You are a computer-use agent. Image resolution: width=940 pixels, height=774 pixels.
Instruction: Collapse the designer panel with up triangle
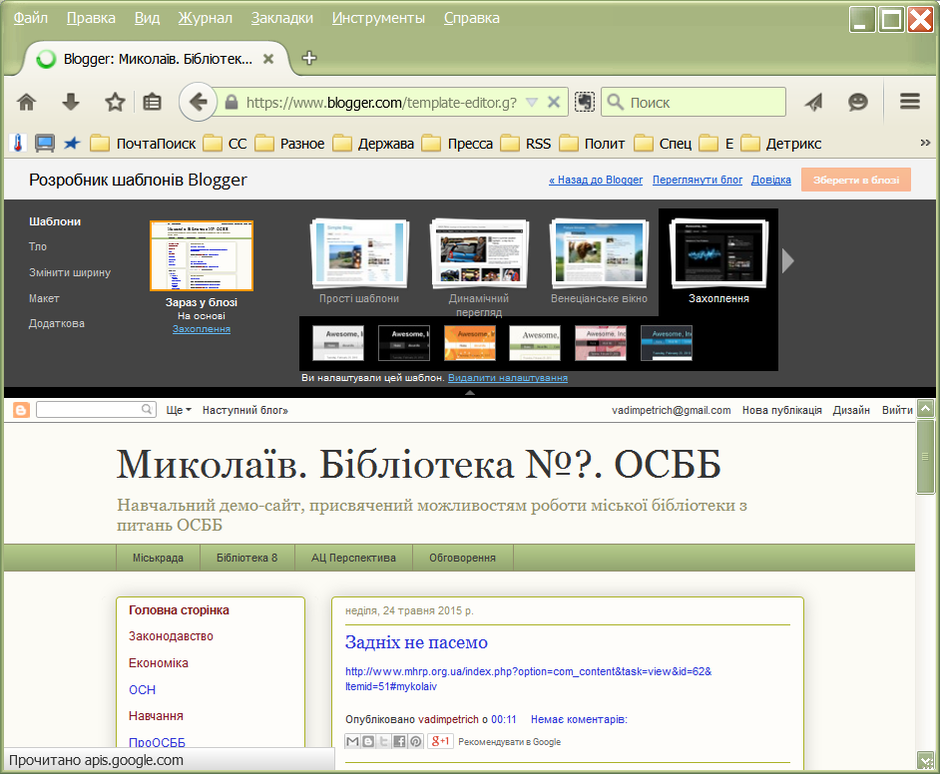(470, 393)
